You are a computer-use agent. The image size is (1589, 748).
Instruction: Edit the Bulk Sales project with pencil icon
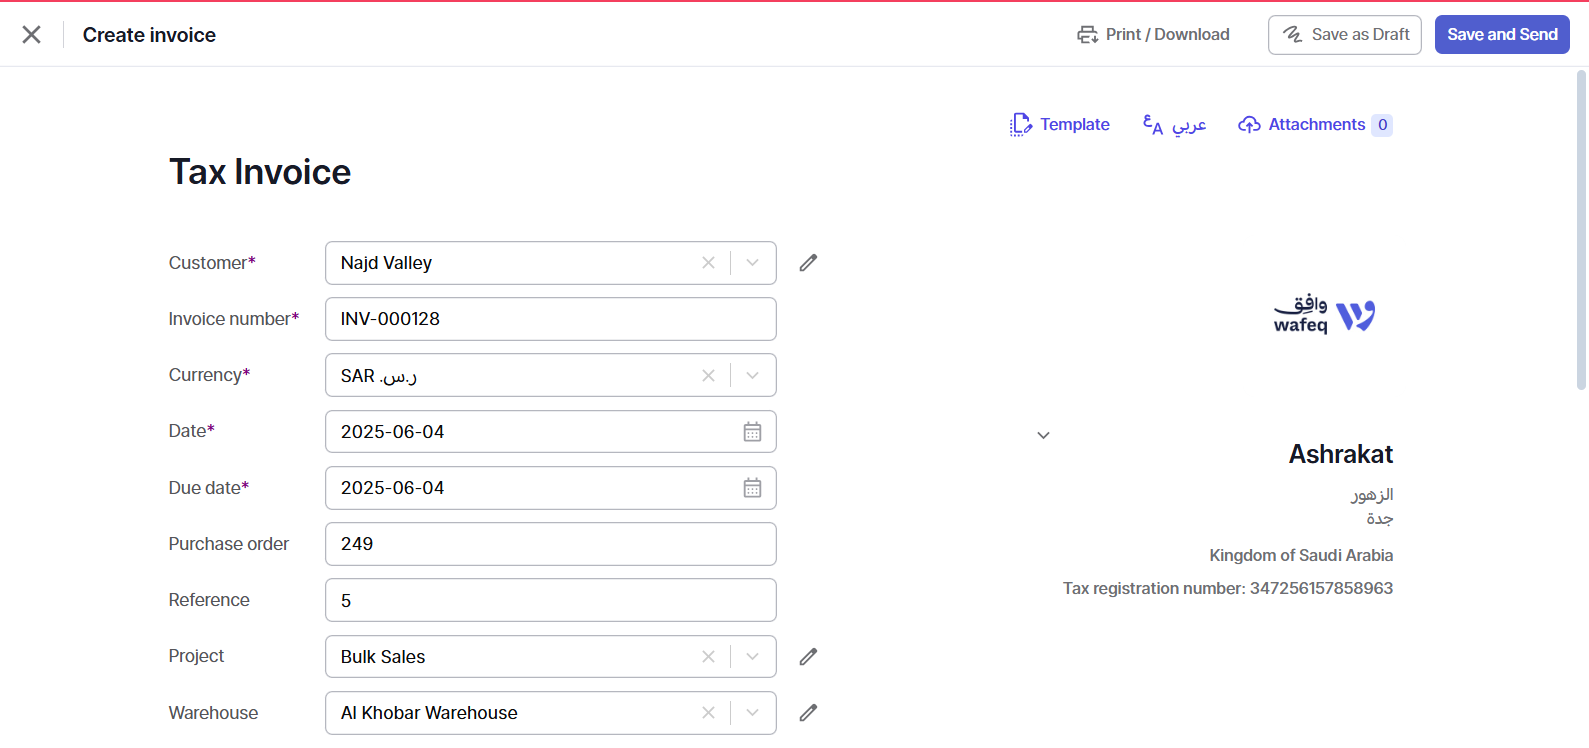click(x=808, y=657)
